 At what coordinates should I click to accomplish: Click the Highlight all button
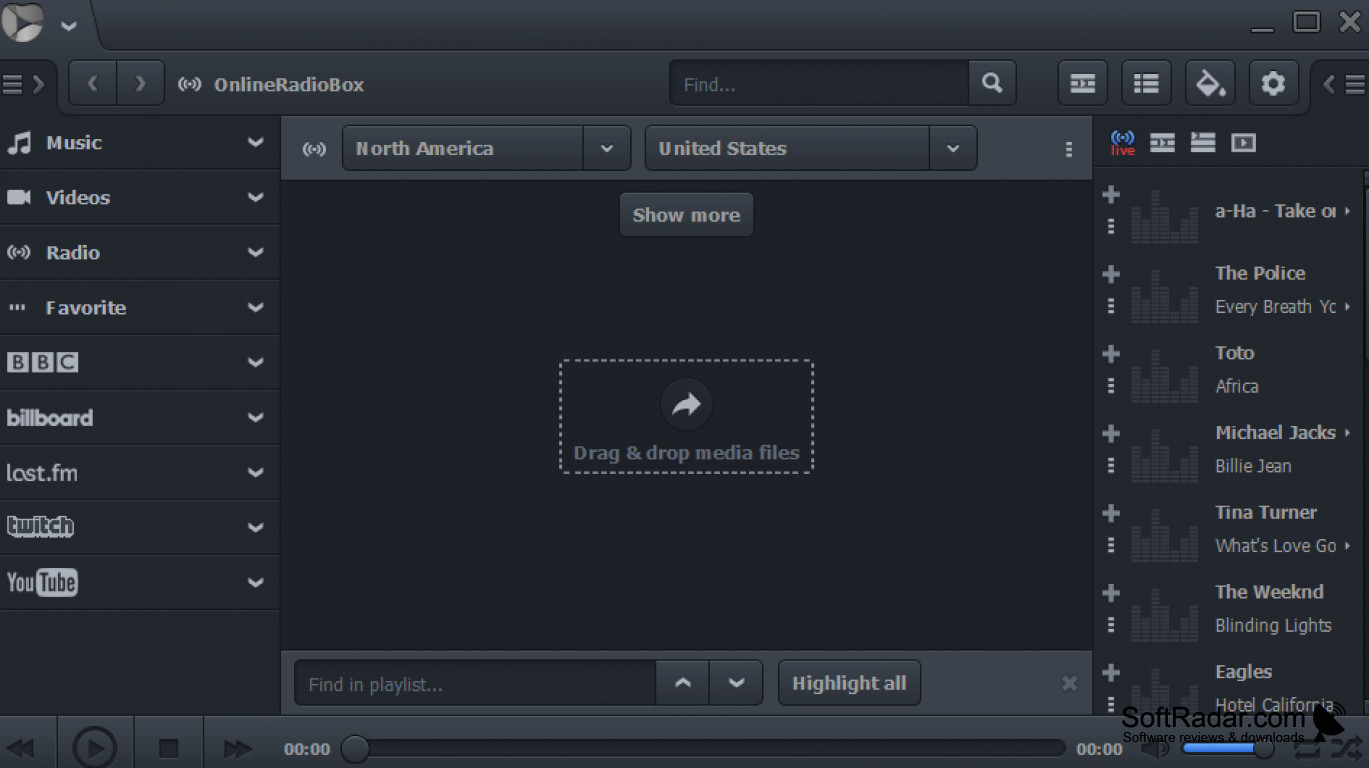[849, 683]
